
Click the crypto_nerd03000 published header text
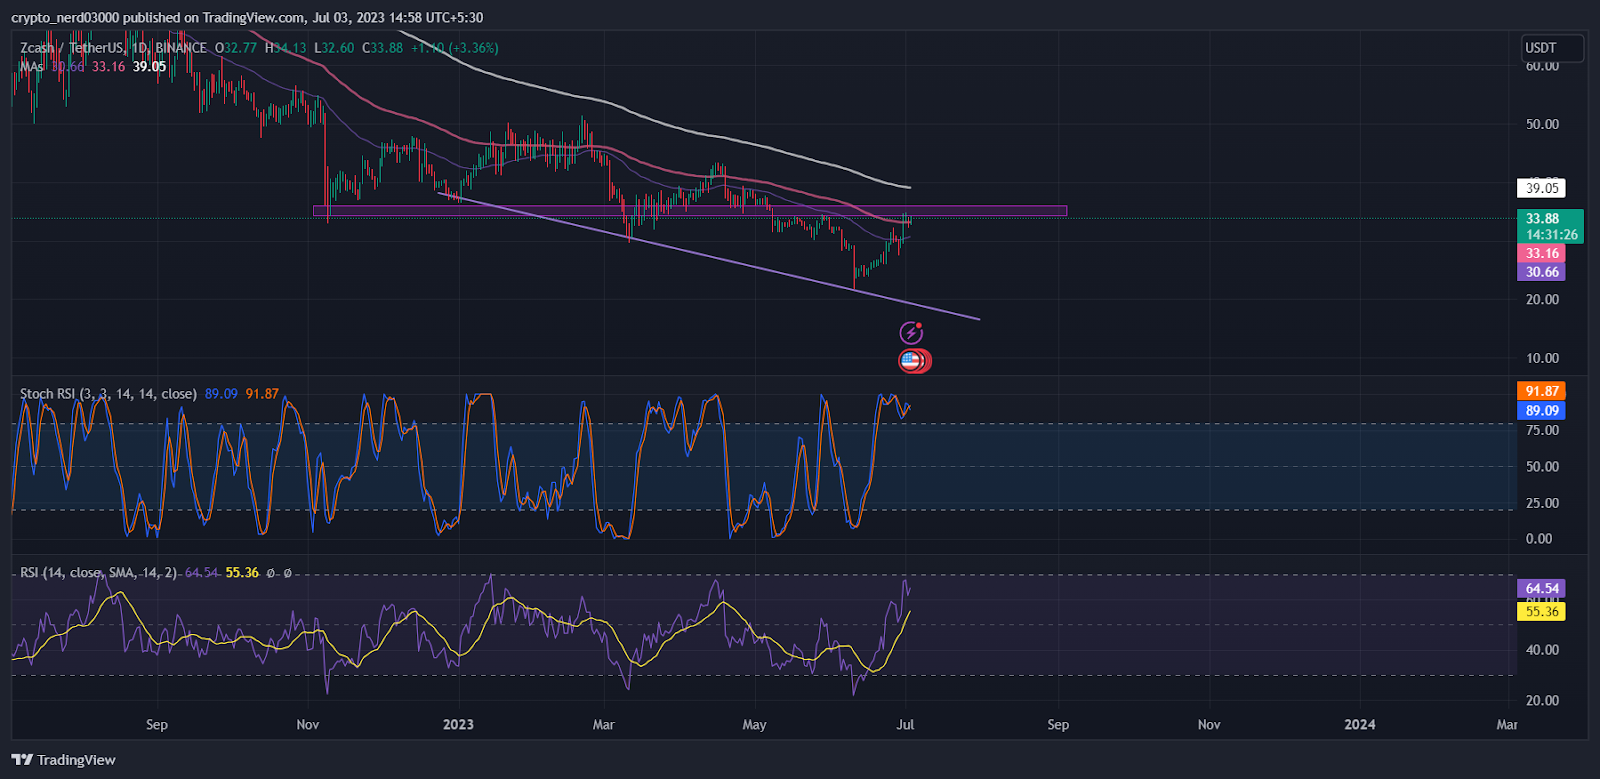(247, 17)
